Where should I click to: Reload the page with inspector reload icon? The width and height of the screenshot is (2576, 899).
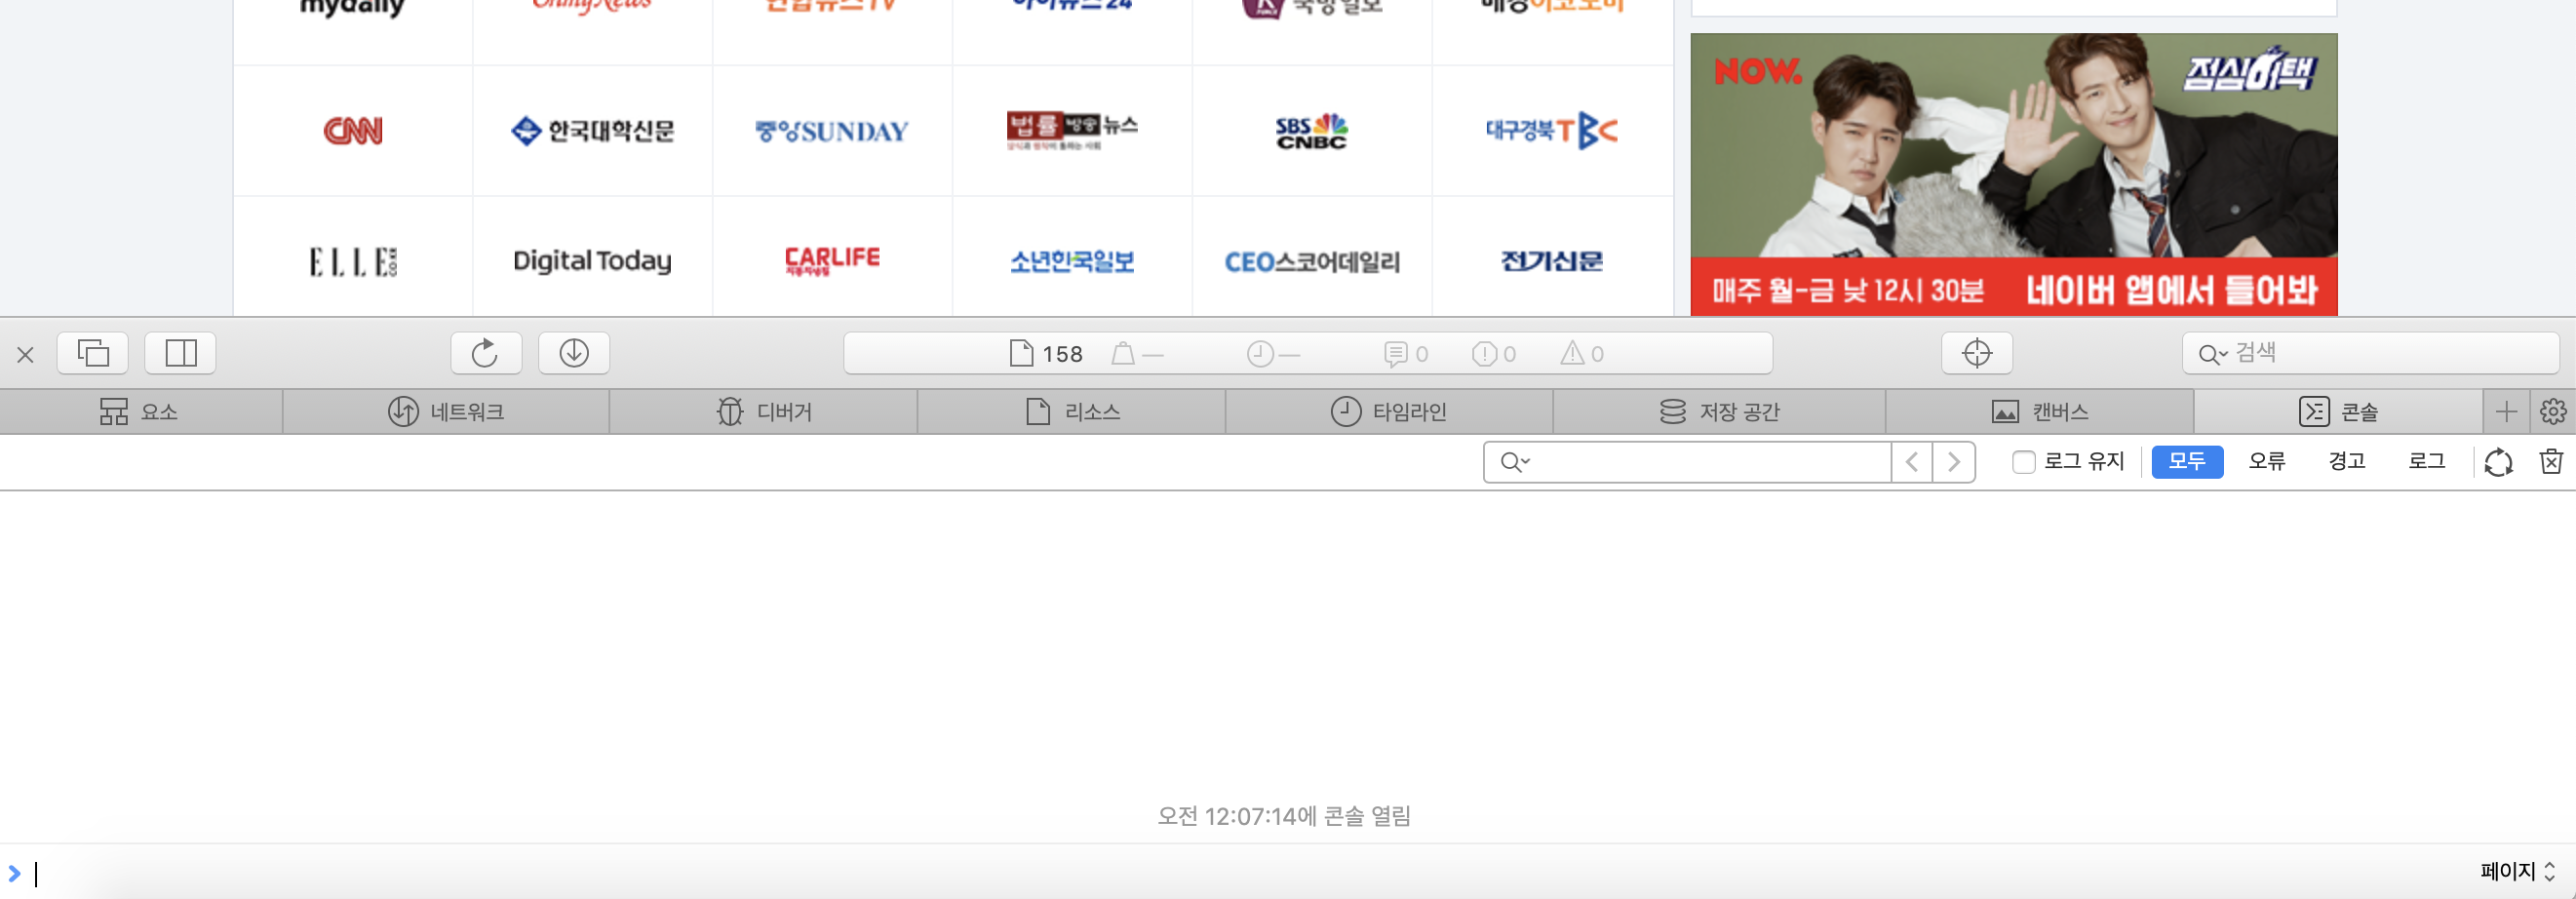[486, 353]
